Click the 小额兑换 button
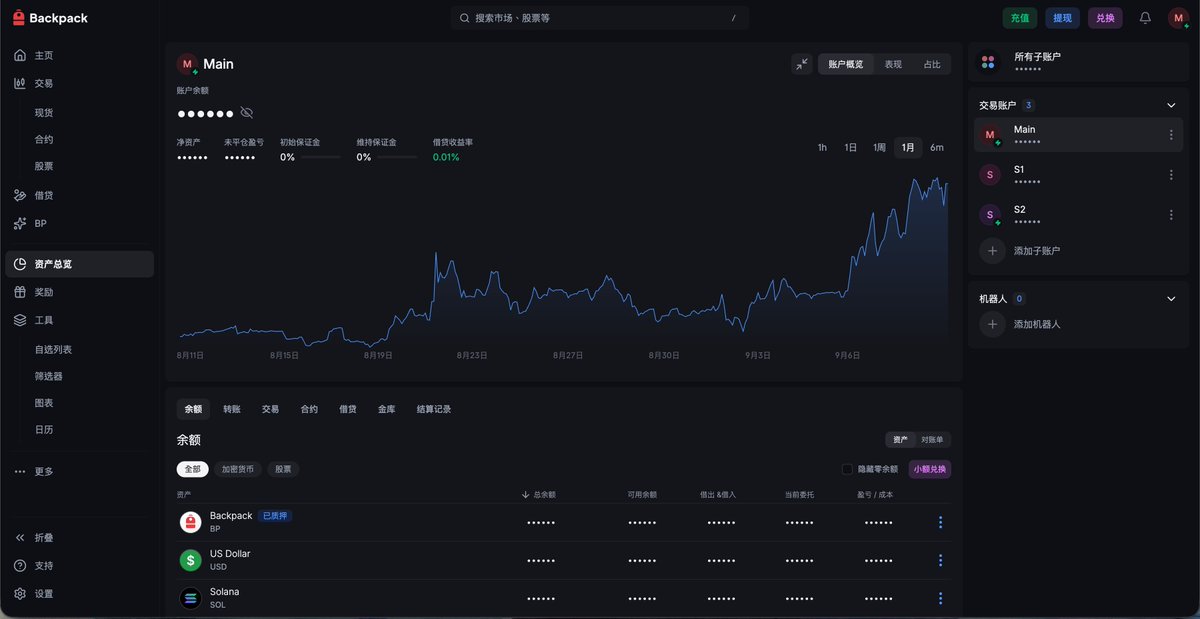This screenshot has height=619, width=1200. (x=930, y=469)
